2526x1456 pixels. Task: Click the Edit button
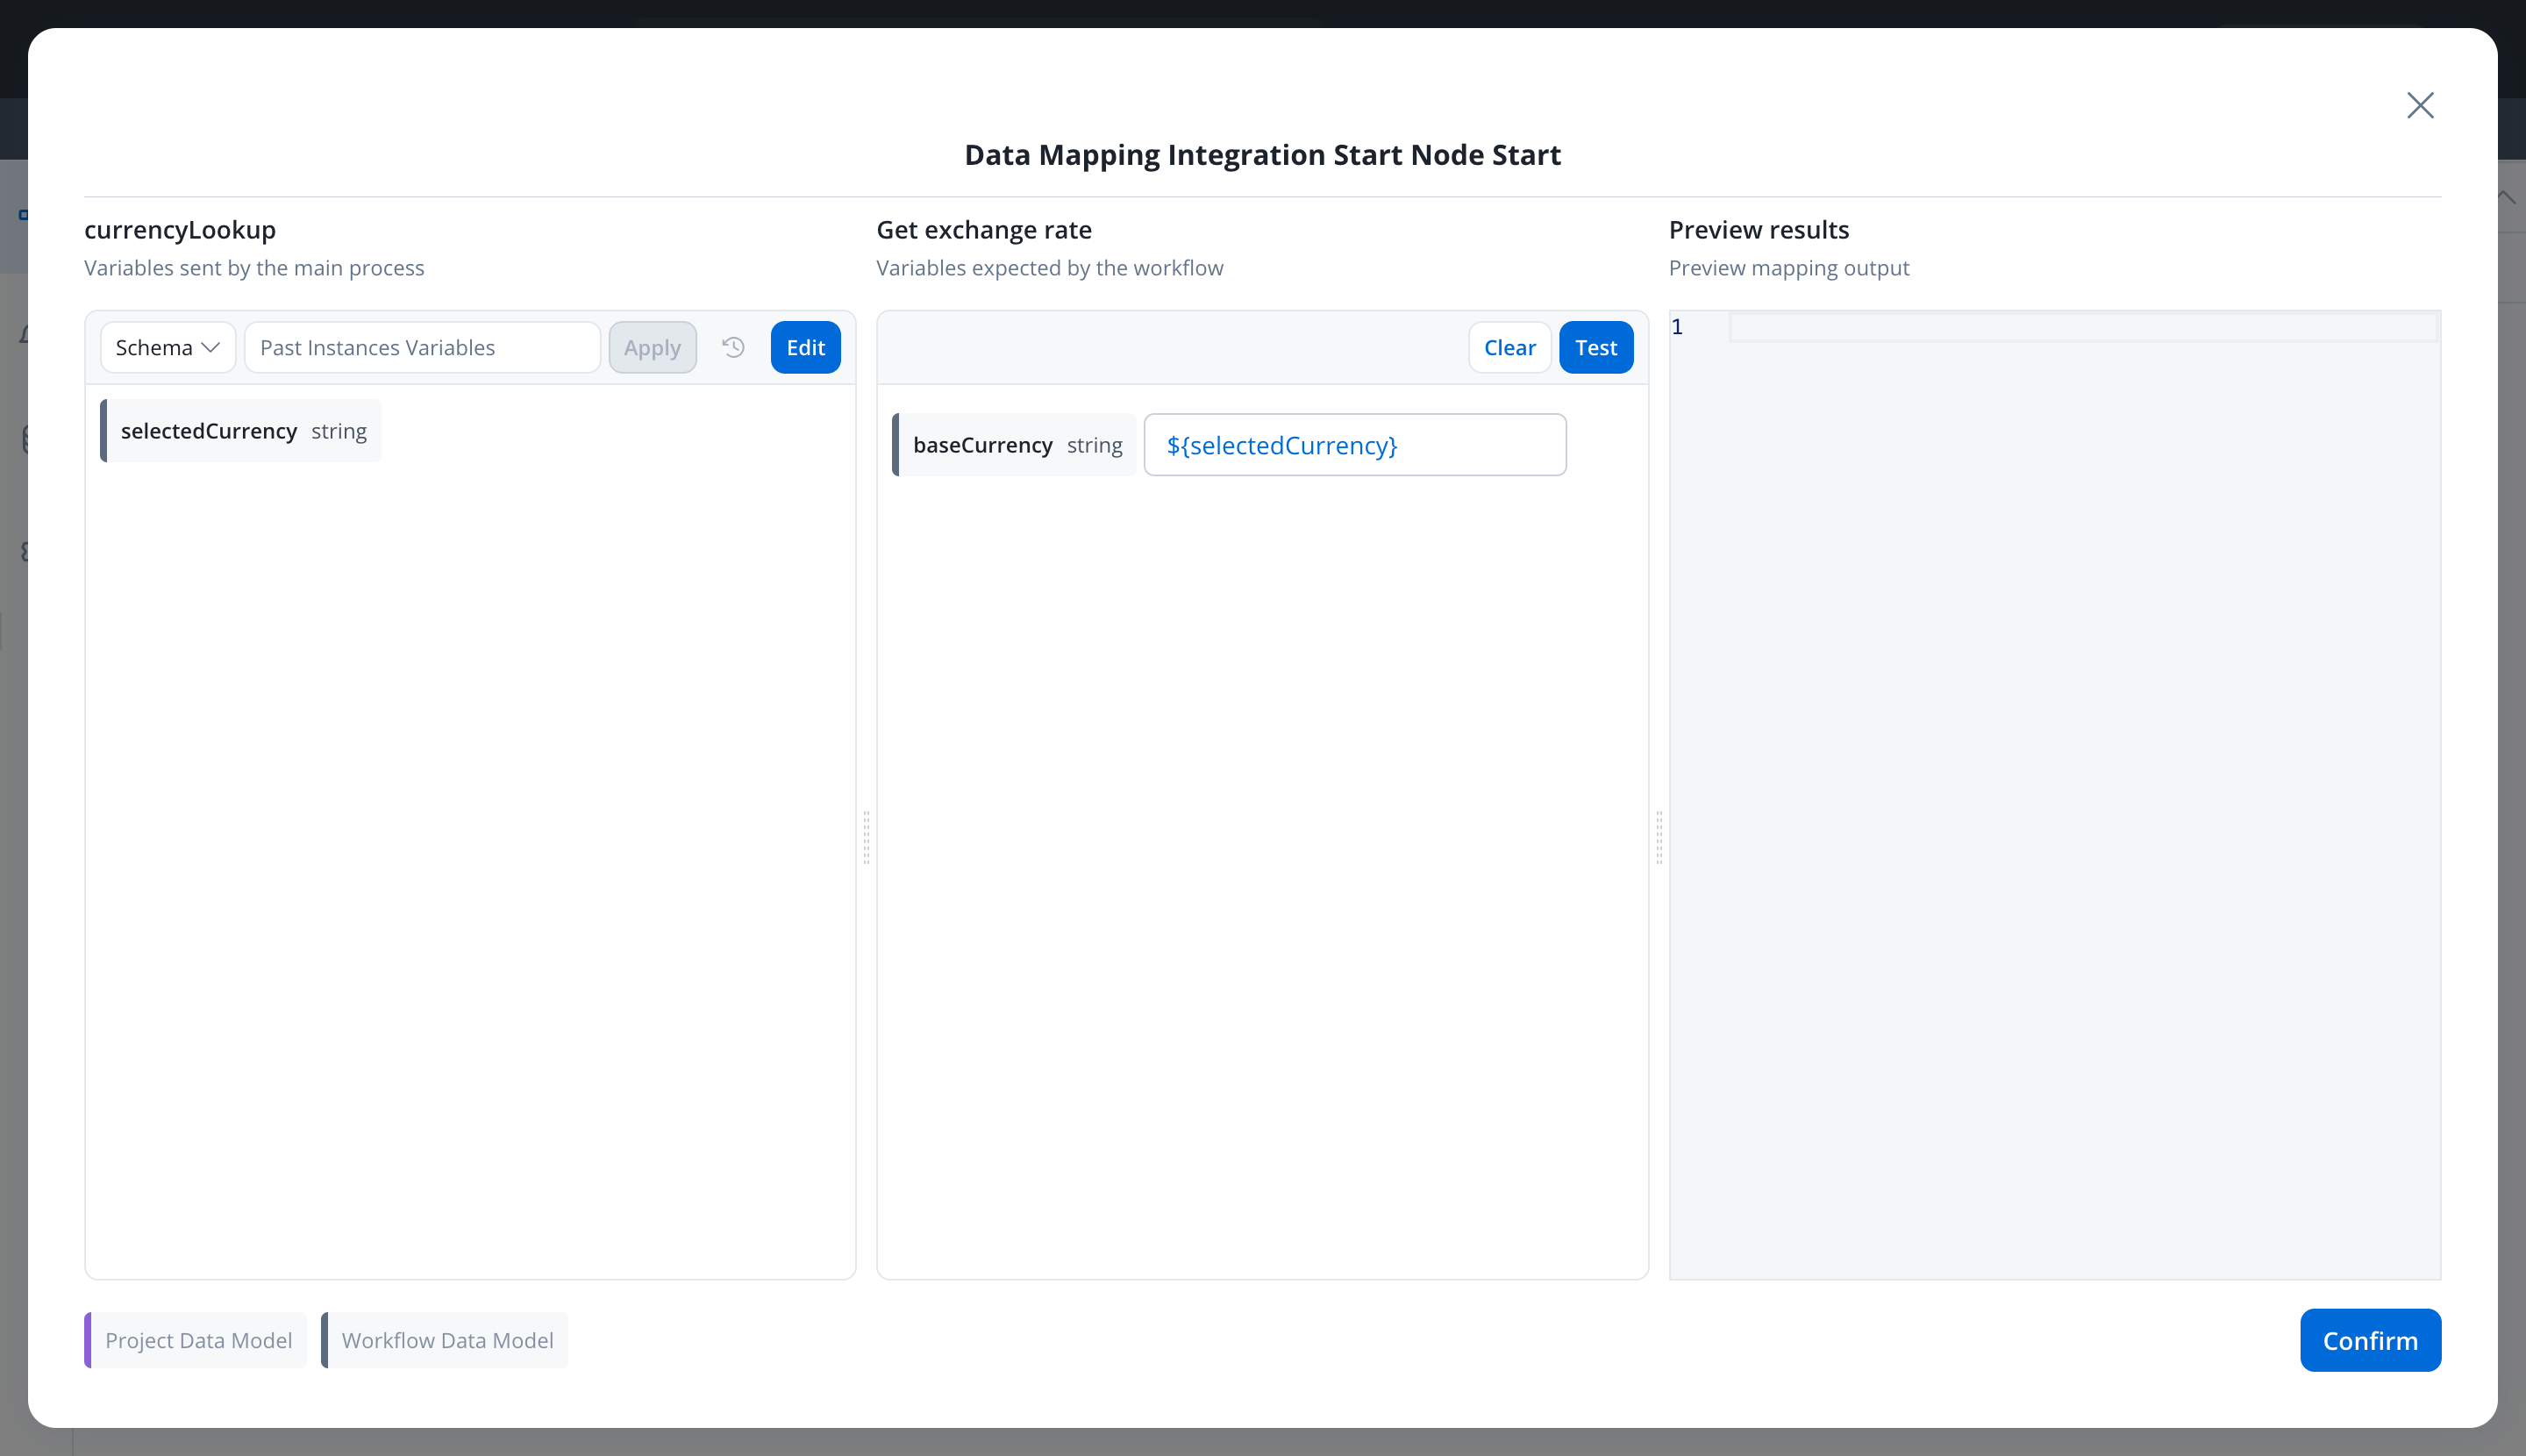pyautogui.click(x=805, y=347)
